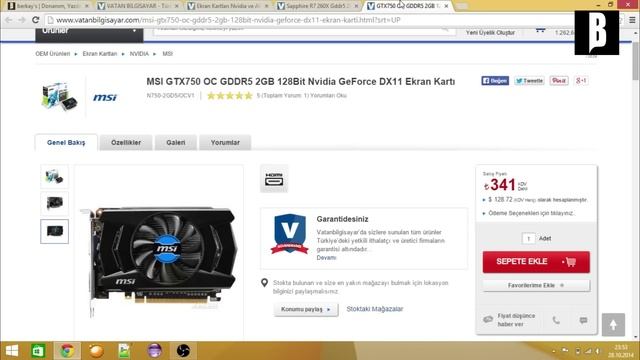This screenshot has width=640, height=360.
Task: Switch to the Genel Bakış tab
Action: pos(66,142)
